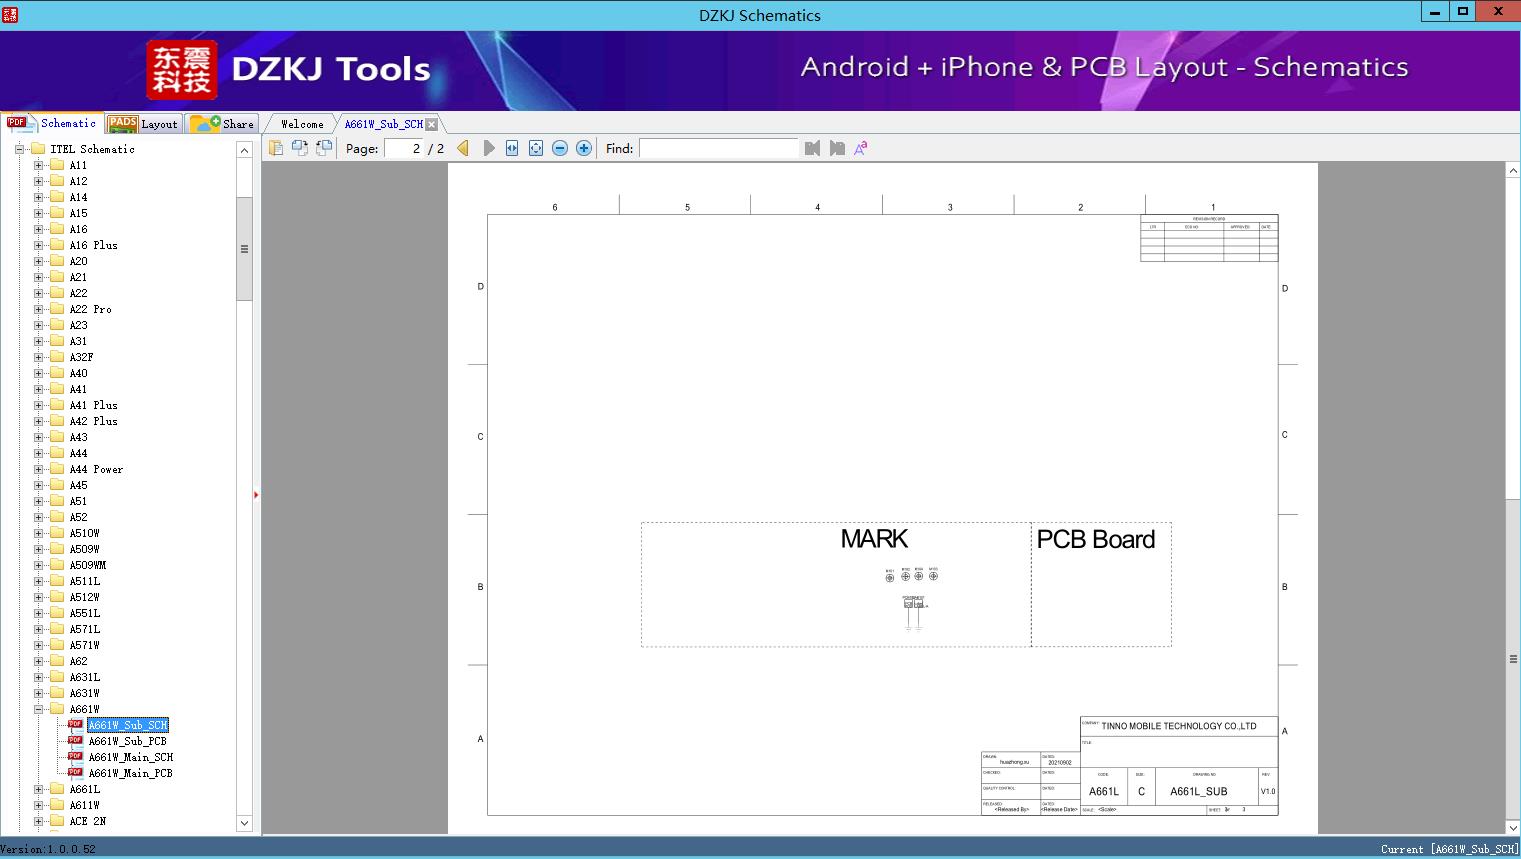Zoom out with the minus icon
This screenshot has height=859, width=1521.
[x=560, y=148]
